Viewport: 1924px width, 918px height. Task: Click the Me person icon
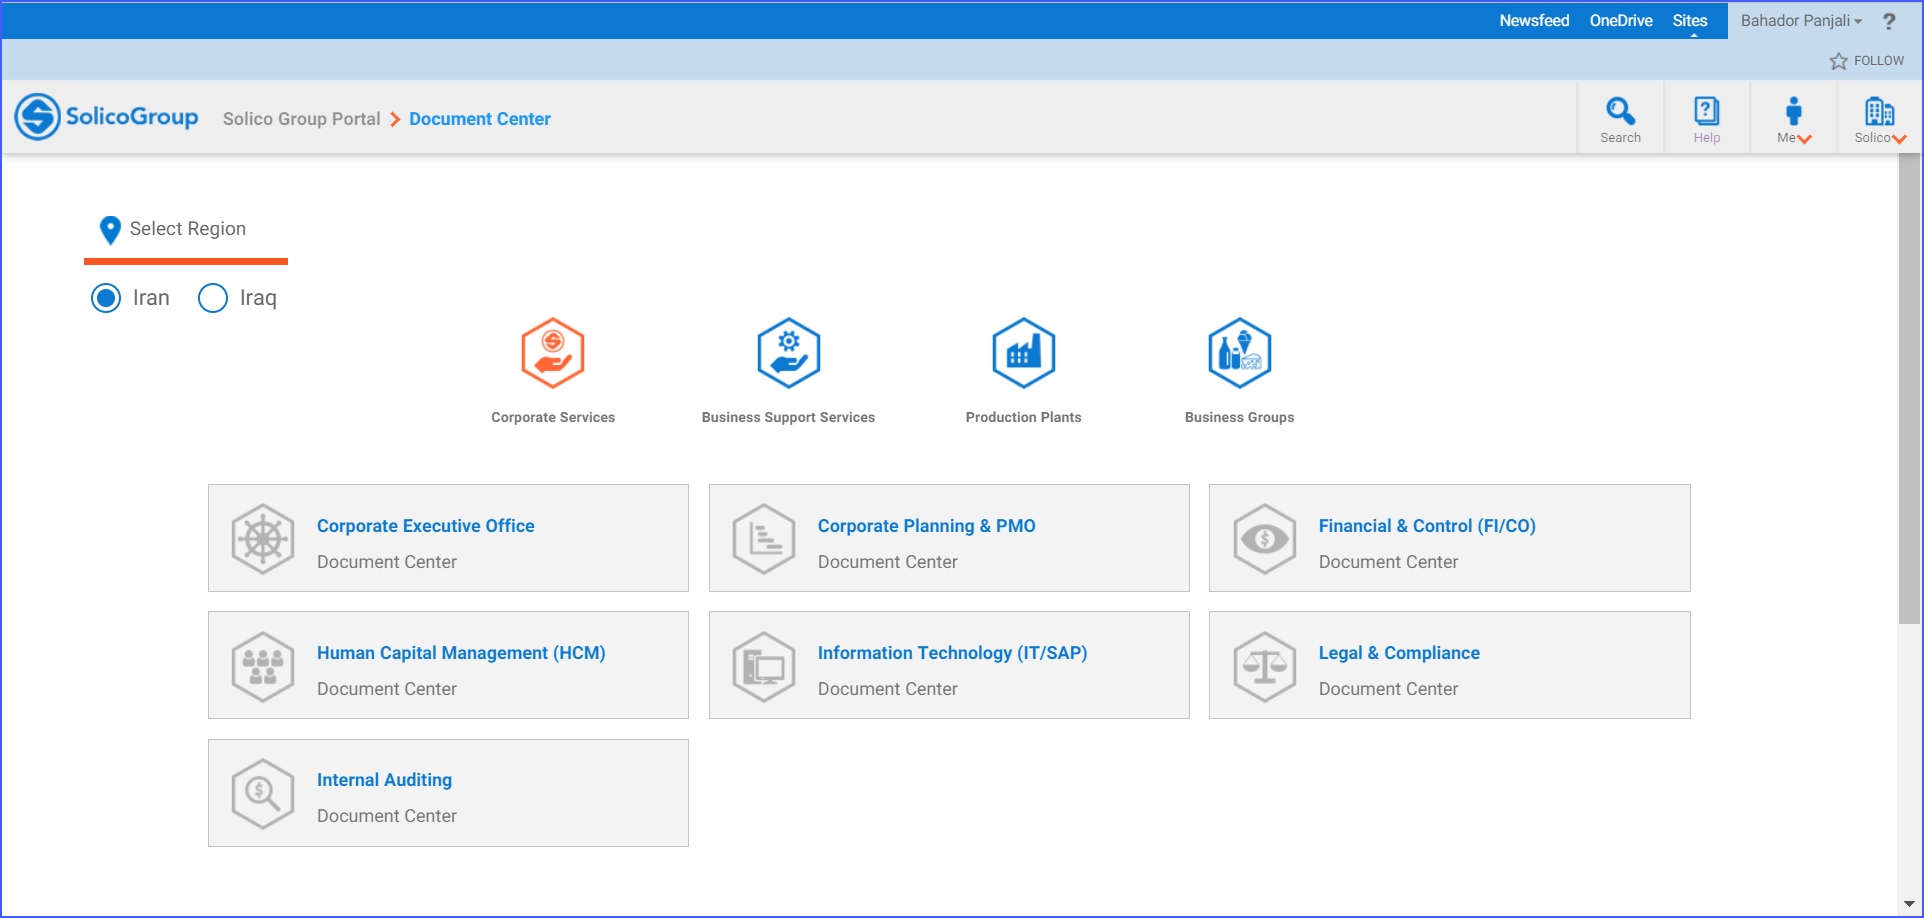click(1793, 110)
